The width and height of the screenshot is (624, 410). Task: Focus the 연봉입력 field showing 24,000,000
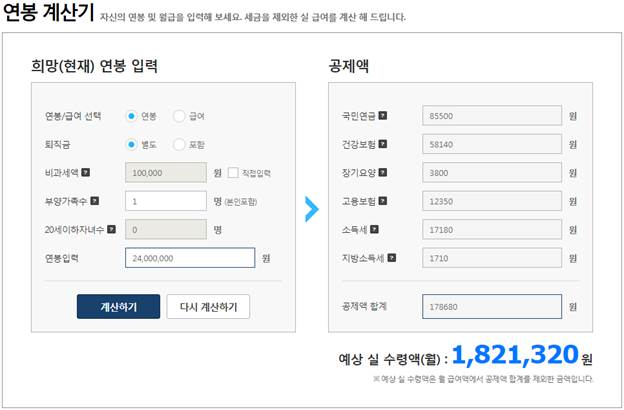click(x=190, y=258)
